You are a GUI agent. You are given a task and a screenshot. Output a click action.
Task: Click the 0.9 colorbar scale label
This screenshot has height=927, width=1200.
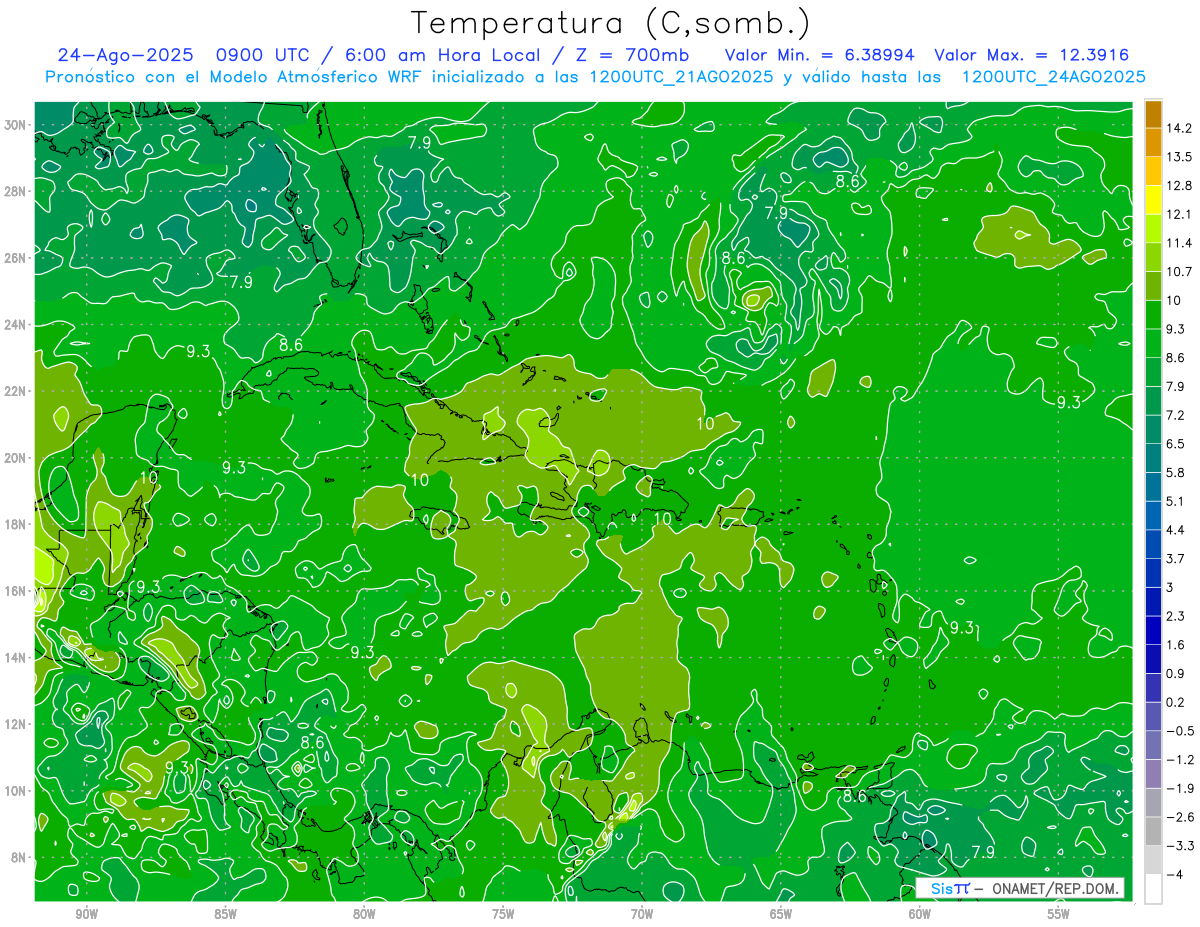[1177, 674]
